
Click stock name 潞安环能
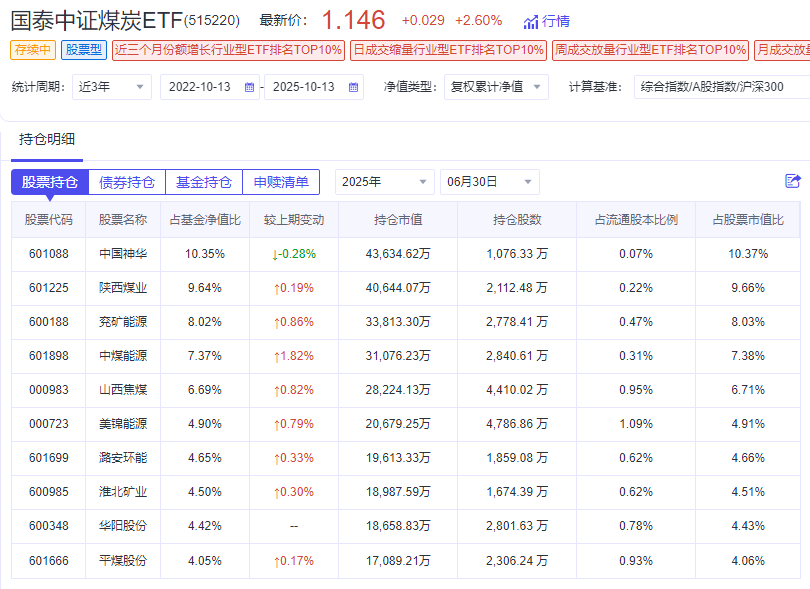tap(123, 458)
